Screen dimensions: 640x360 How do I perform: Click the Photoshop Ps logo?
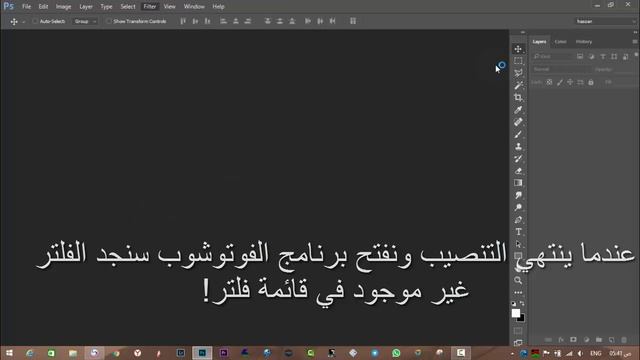point(9,6)
